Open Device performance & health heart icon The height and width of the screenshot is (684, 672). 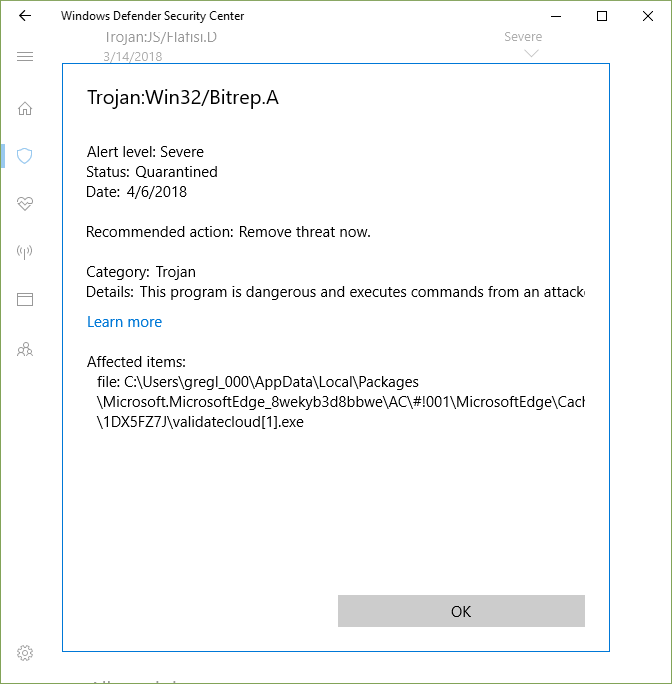point(25,203)
